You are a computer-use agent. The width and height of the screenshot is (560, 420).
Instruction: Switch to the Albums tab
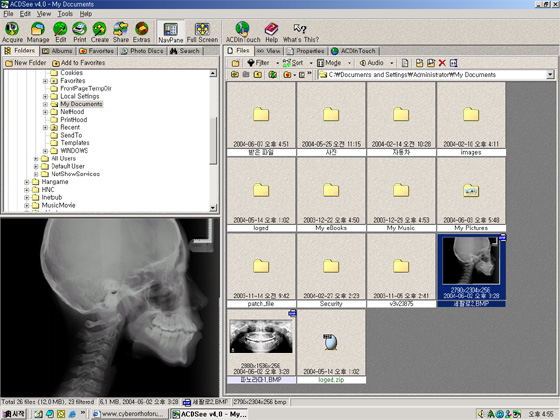click(x=58, y=51)
